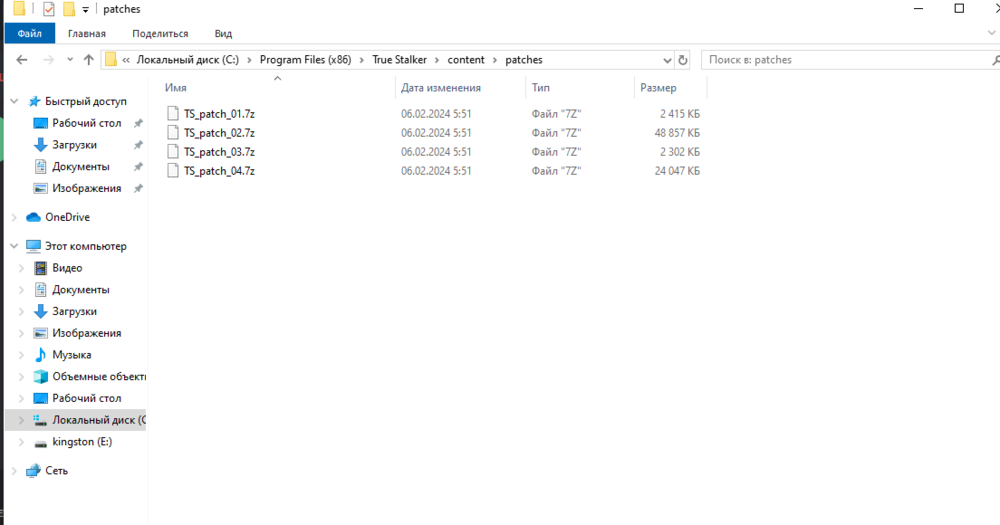
Task: Open Документы under Этот компьютер
Action: [x=81, y=290]
